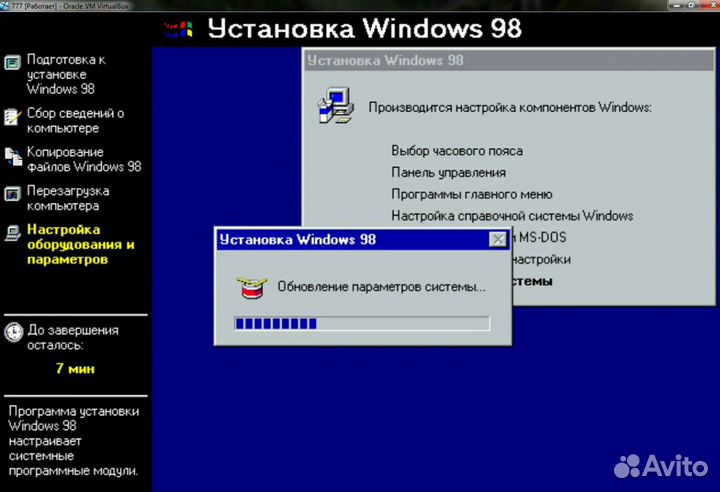Click the Копирование файлов Windows 98 step
The width and height of the screenshot is (720, 492).
point(84,159)
